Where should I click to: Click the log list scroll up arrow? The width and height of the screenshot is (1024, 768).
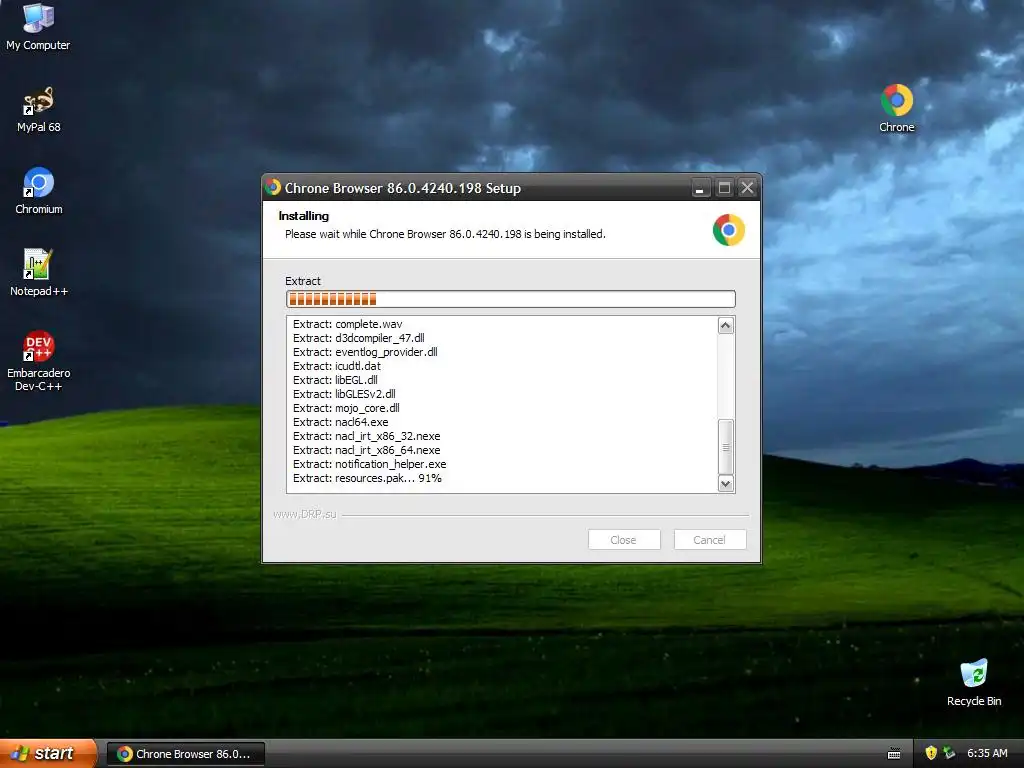pos(726,325)
